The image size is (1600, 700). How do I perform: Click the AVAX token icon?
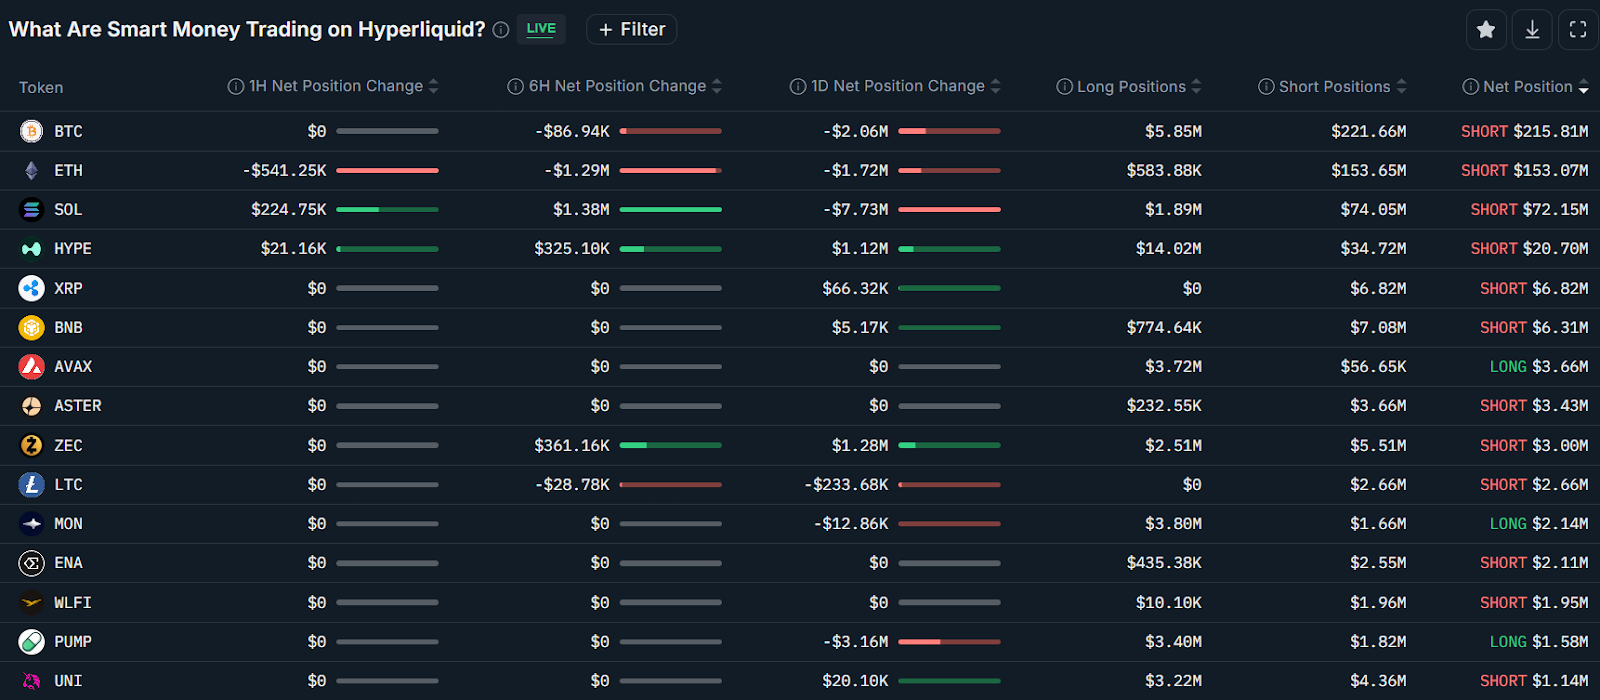click(x=31, y=367)
